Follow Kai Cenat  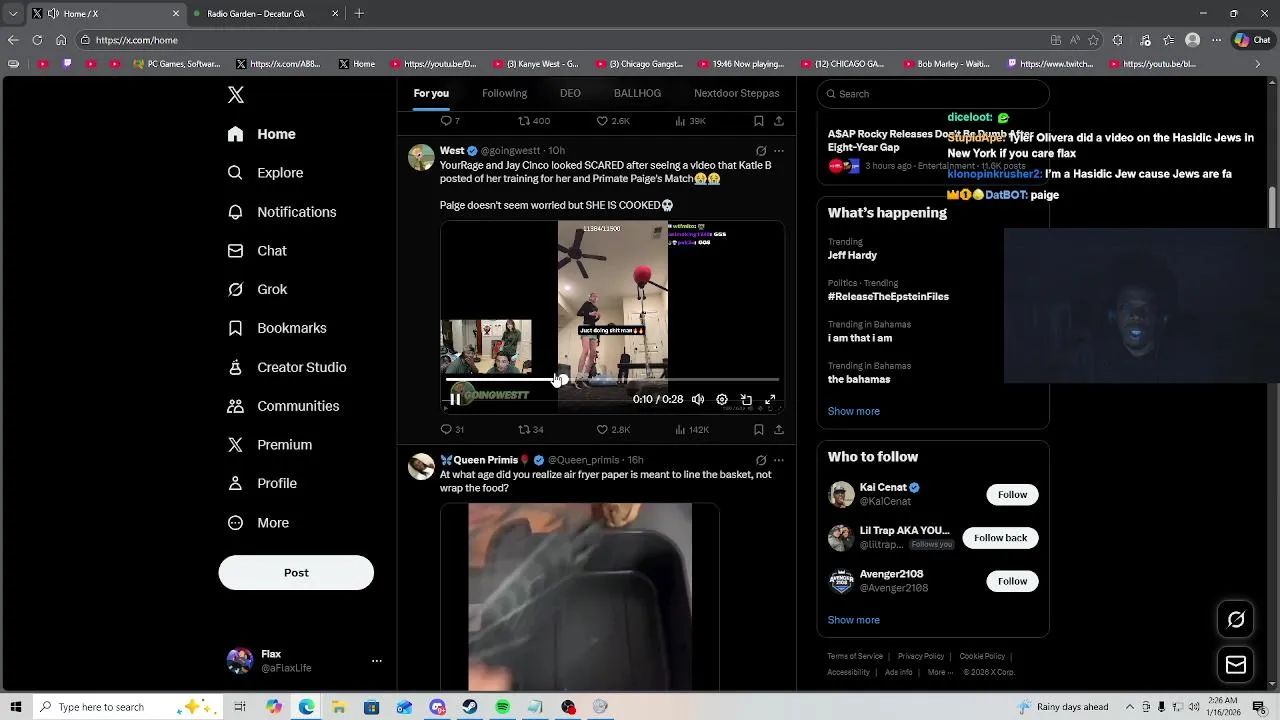point(1012,495)
